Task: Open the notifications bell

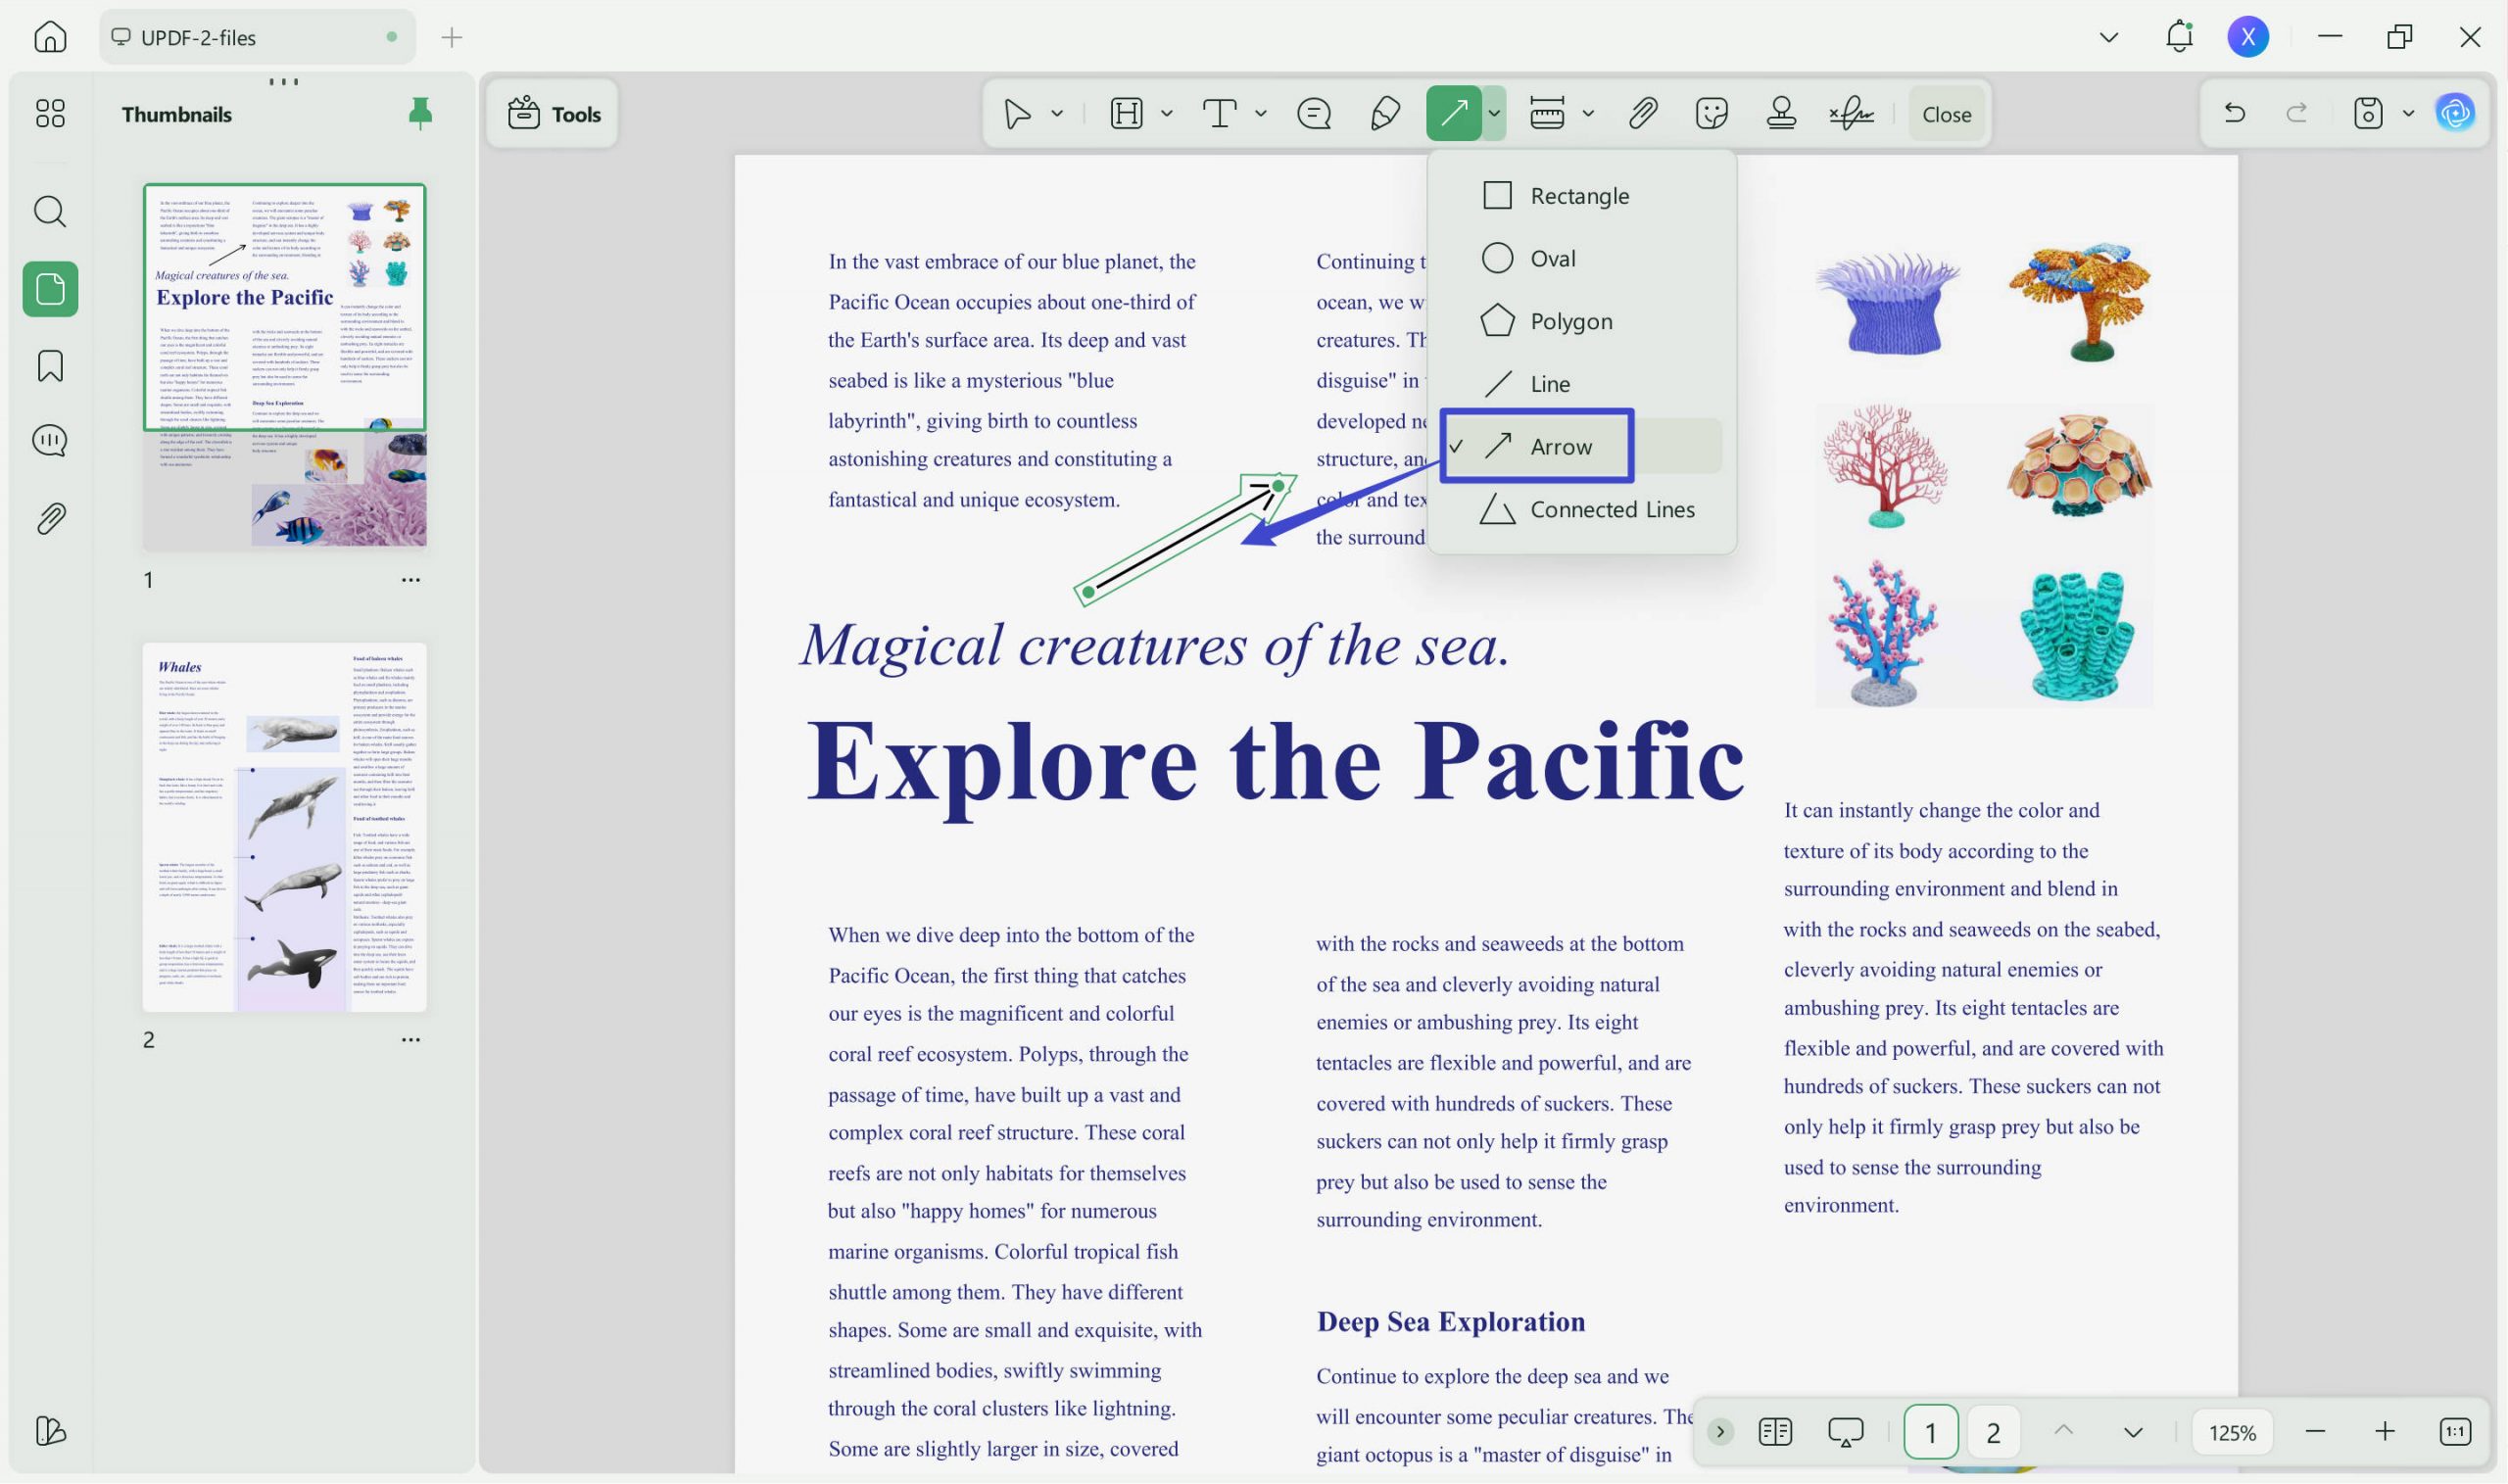Action: [x=2179, y=37]
